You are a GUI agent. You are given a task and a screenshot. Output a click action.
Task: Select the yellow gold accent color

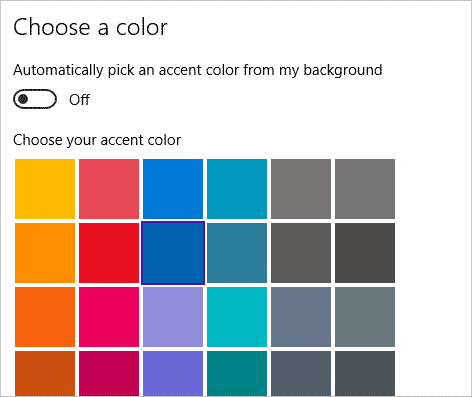45,189
